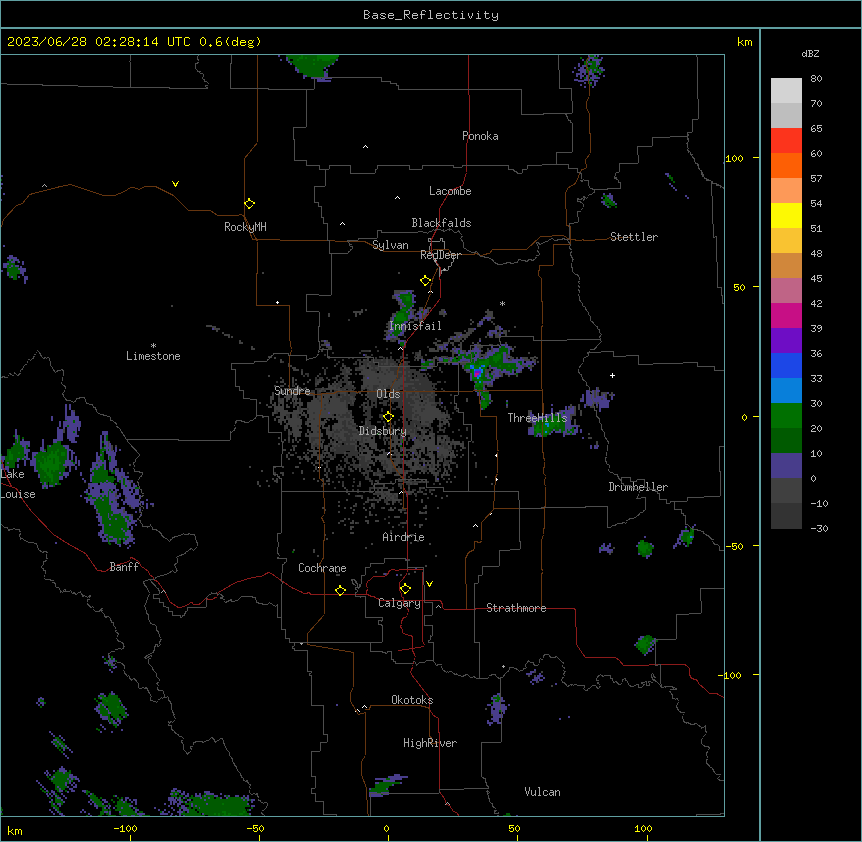Image resolution: width=862 pixels, height=842 pixels.
Task: Click the km unit label at bottom left
Action: pyautogui.click(x=15, y=830)
